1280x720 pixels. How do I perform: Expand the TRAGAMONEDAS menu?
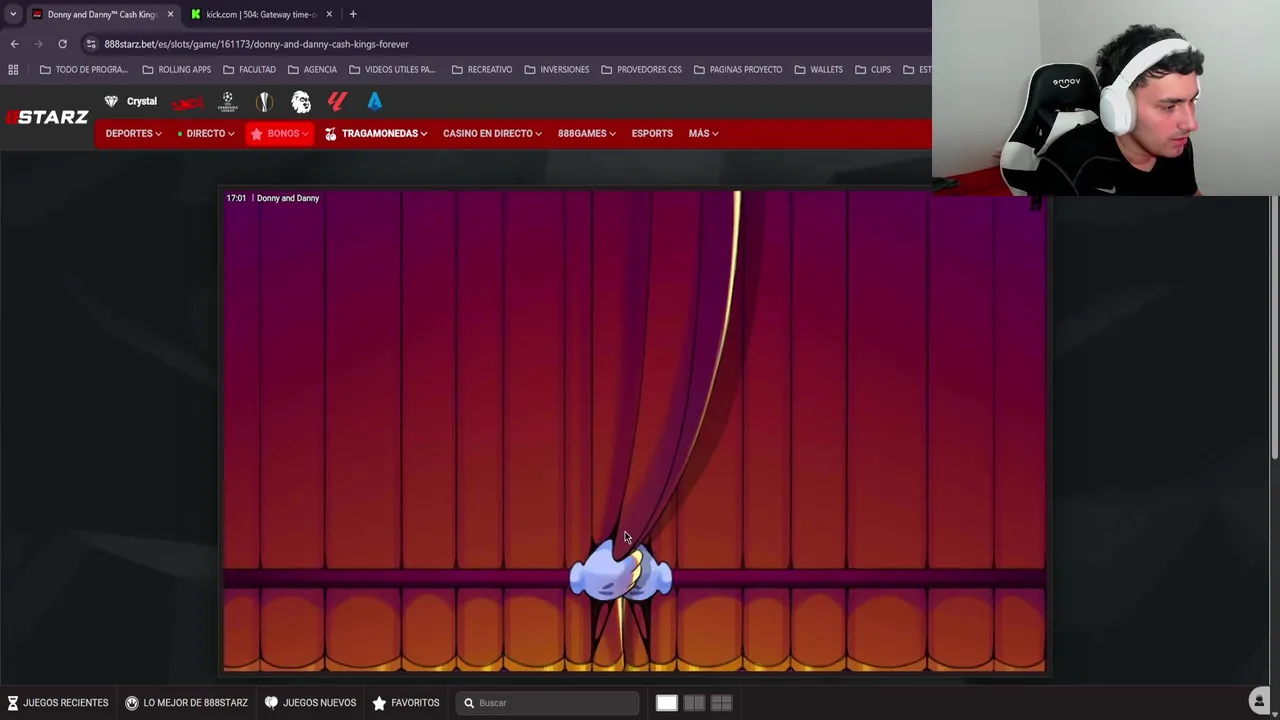(376, 133)
